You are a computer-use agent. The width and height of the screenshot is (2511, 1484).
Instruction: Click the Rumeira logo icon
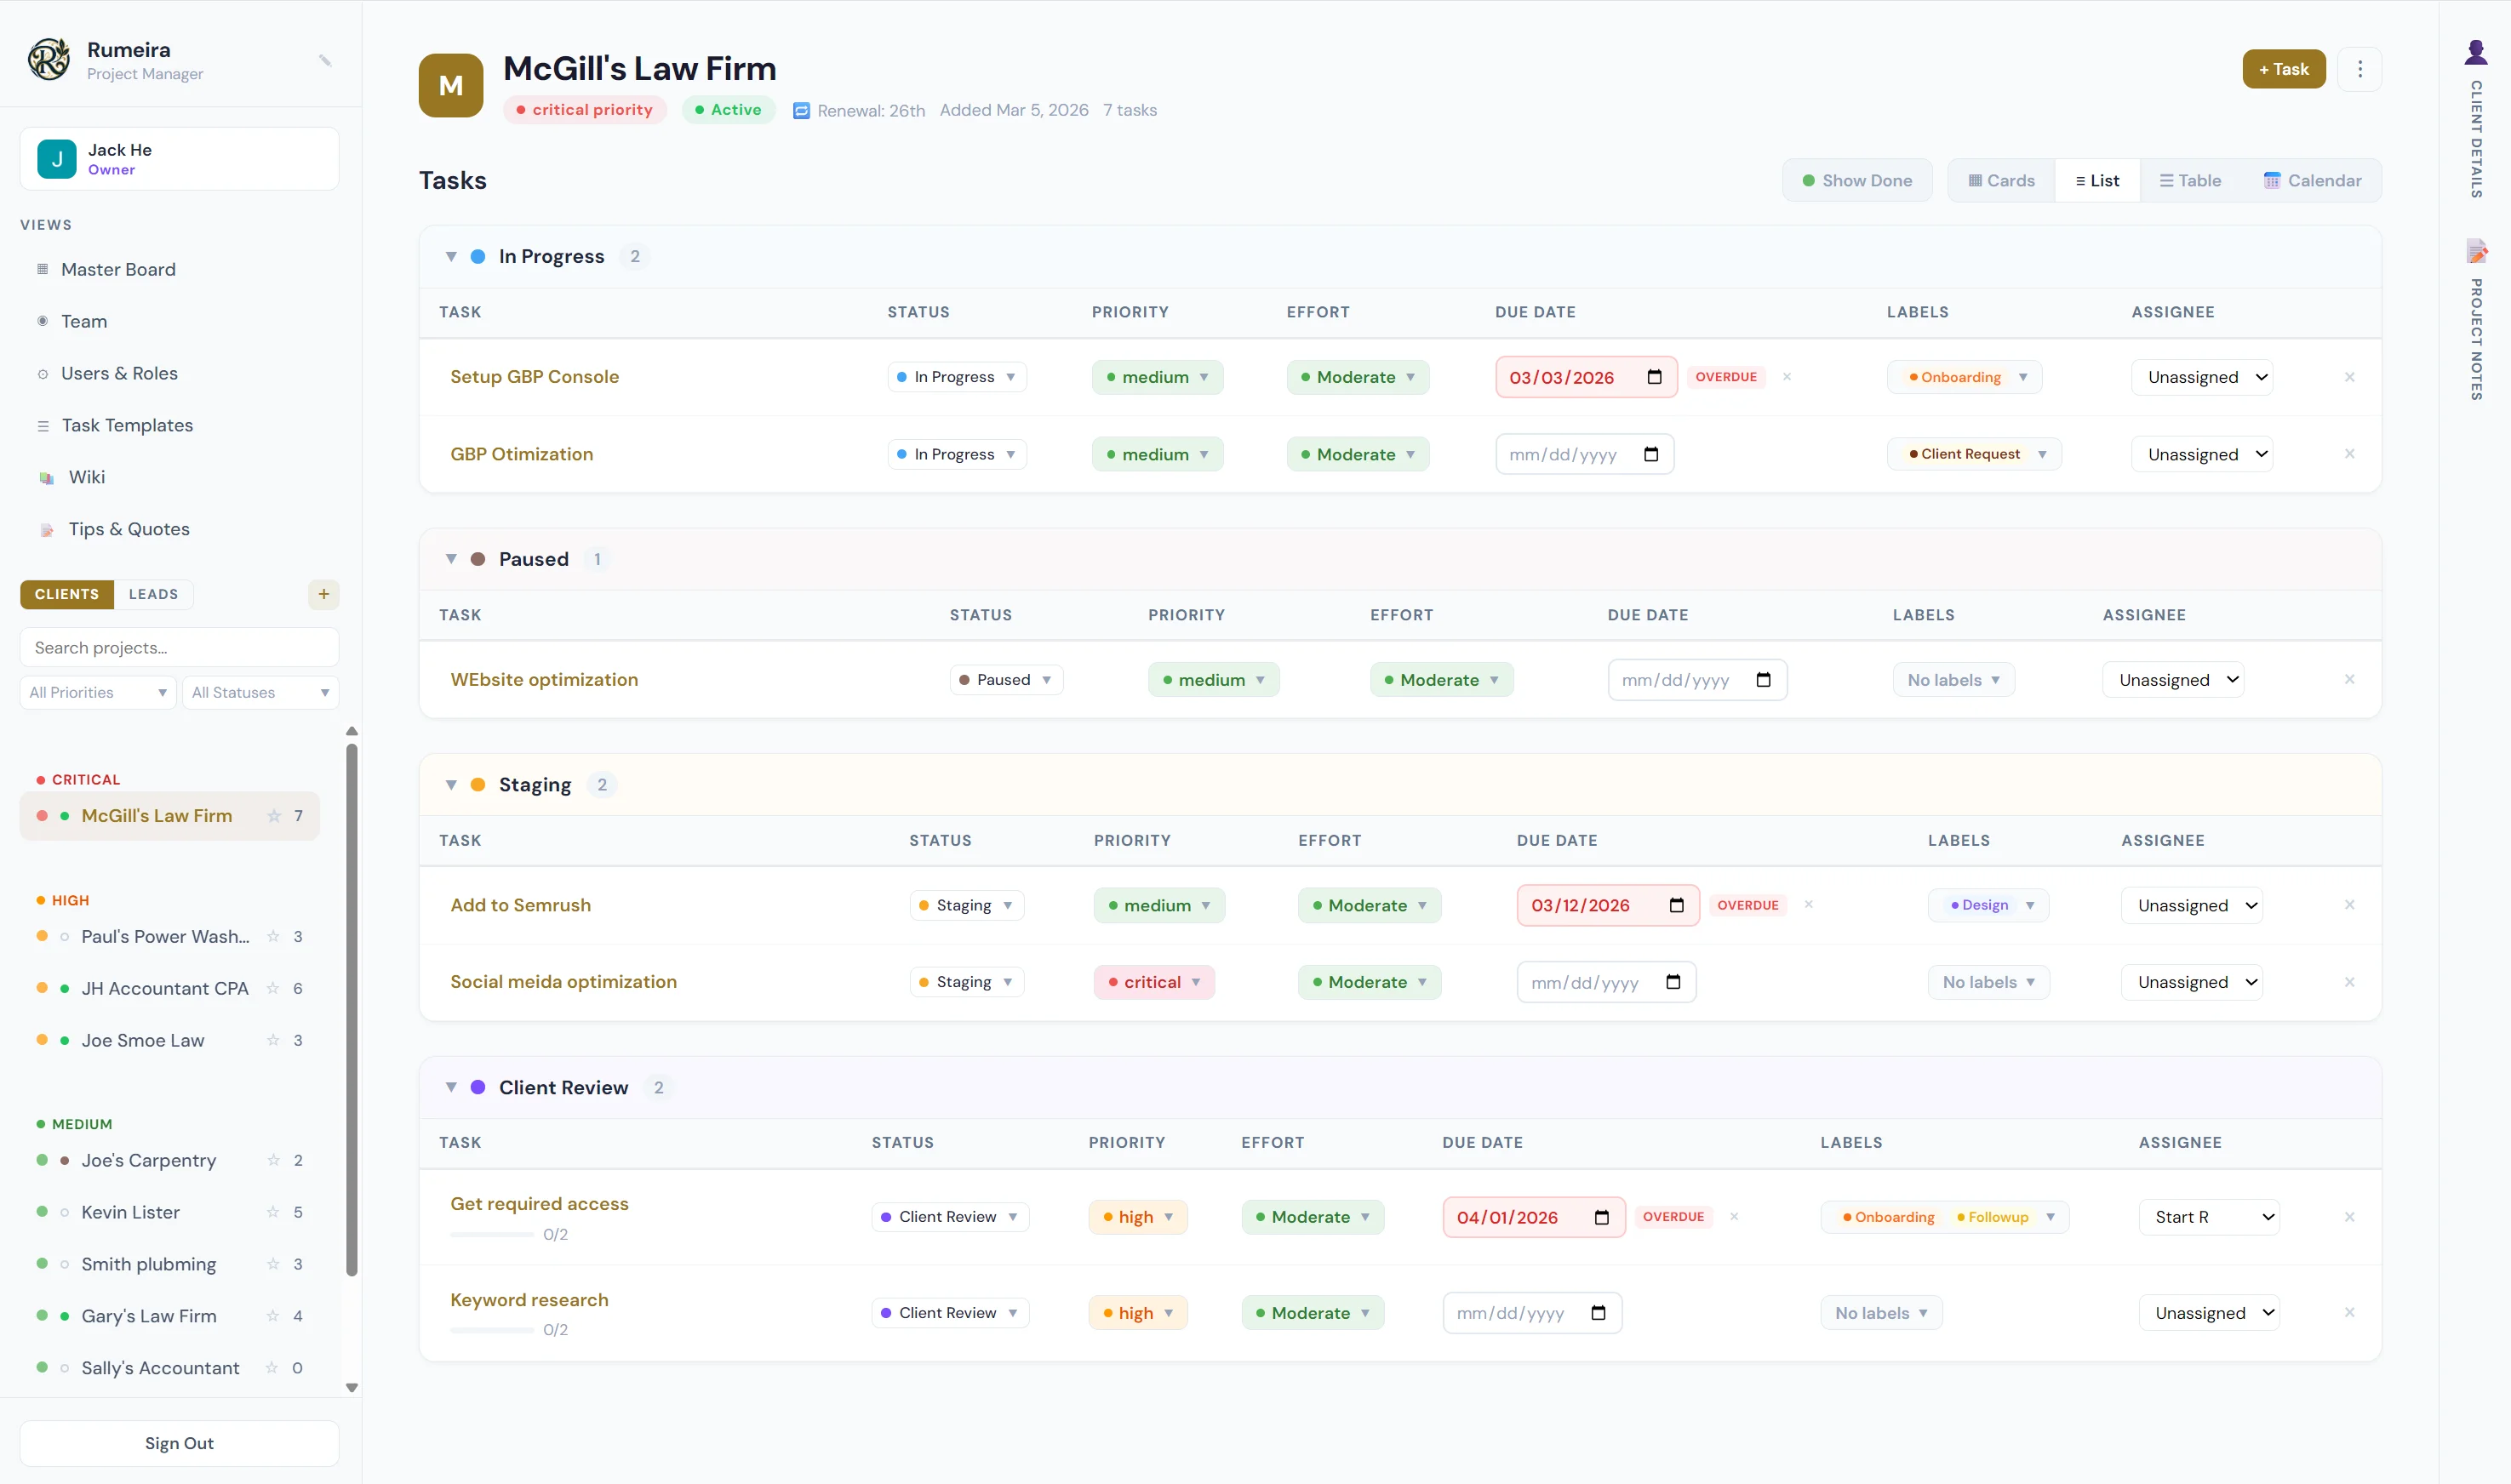coord(48,59)
